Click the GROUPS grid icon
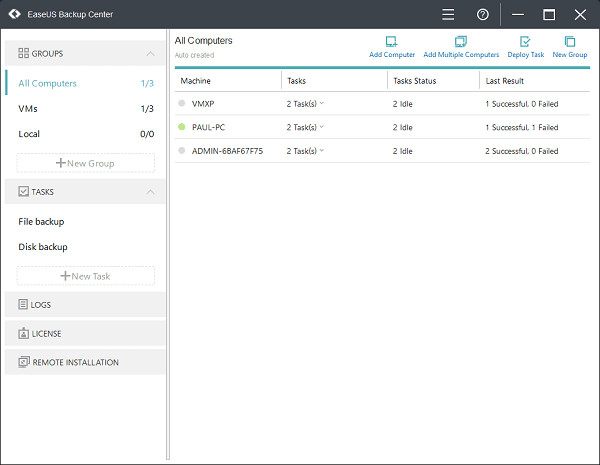 point(23,53)
